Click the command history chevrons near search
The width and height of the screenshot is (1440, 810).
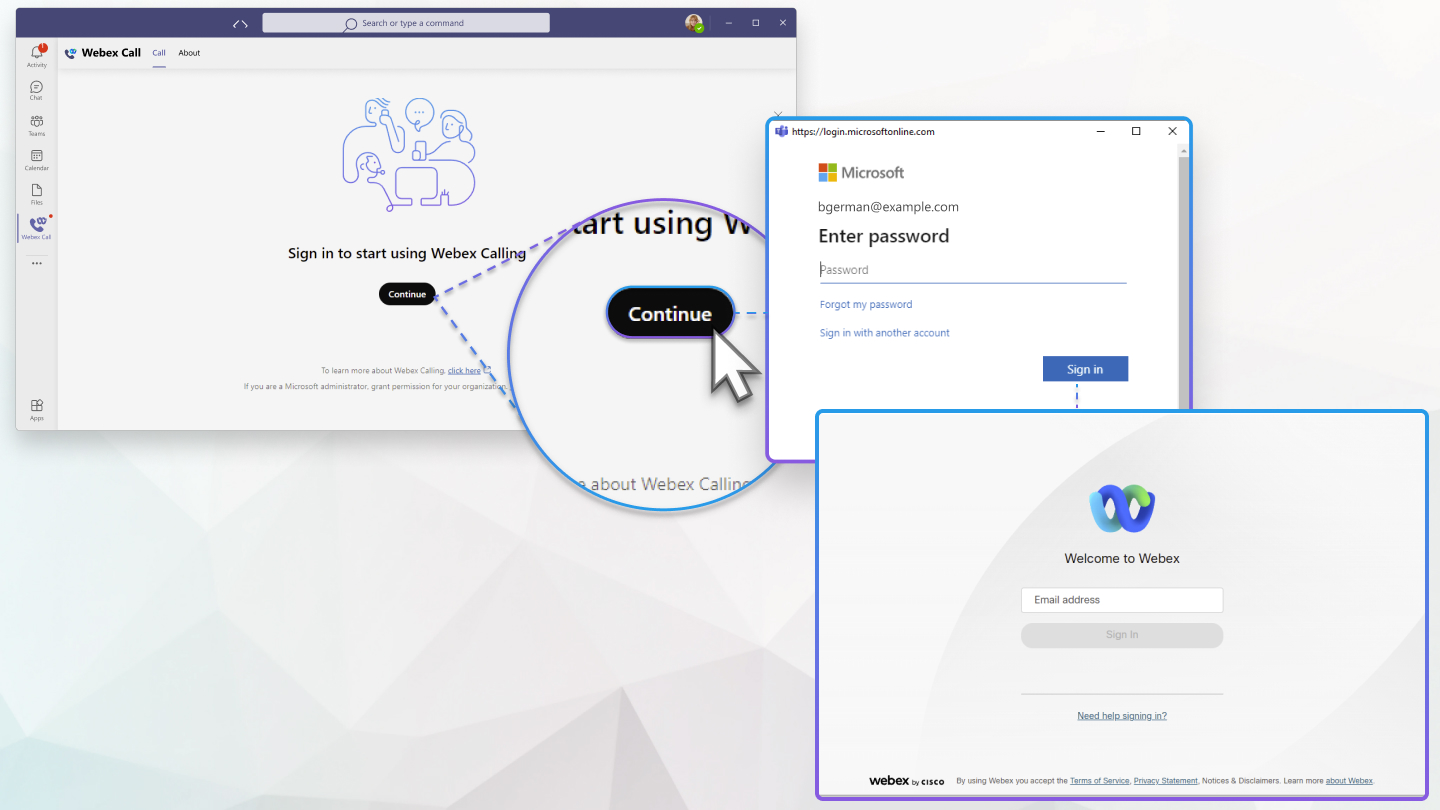pos(239,22)
